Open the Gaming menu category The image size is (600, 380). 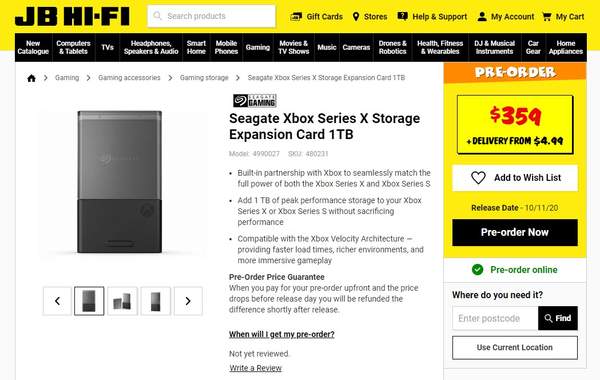(258, 47)
